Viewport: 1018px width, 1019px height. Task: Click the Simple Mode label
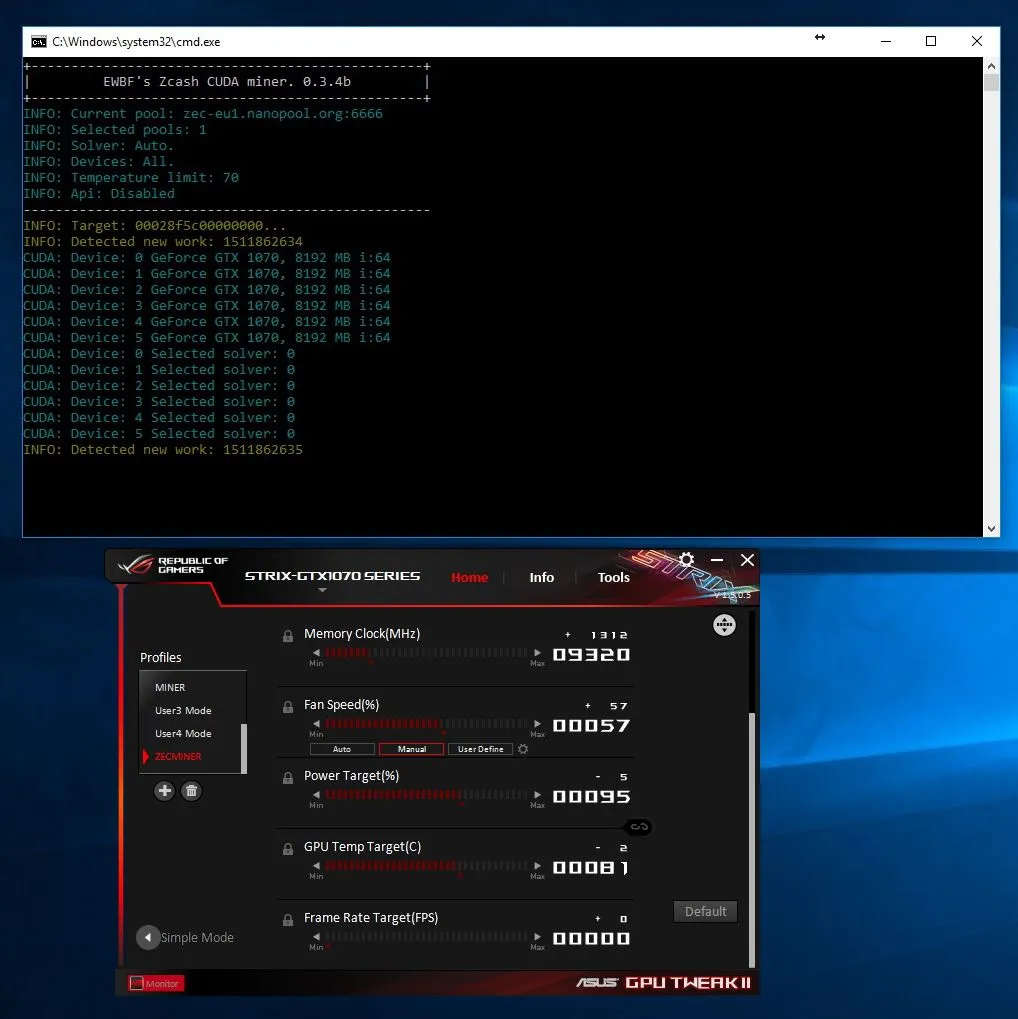[x=197, y=937]
